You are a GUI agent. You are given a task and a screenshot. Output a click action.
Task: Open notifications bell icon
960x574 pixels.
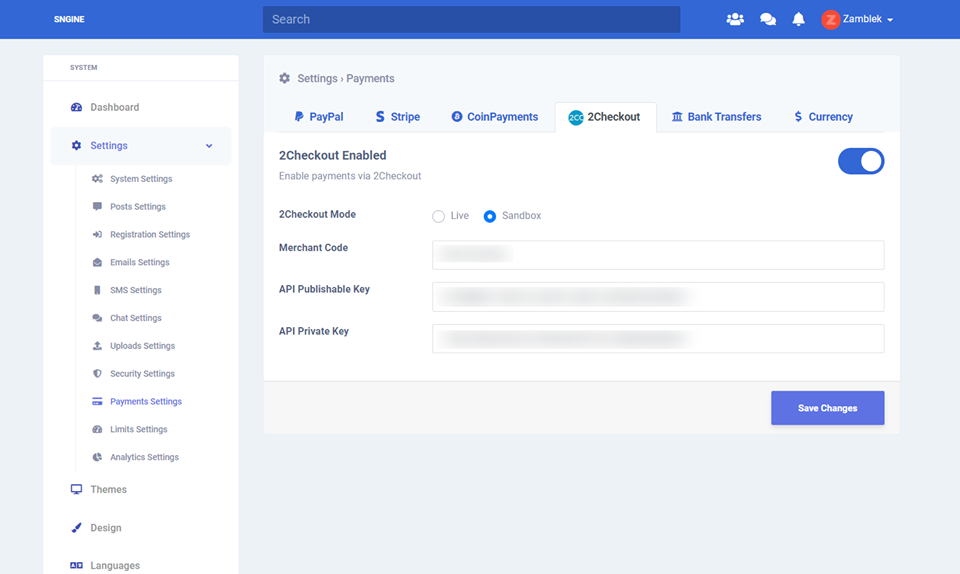[798, 19]
